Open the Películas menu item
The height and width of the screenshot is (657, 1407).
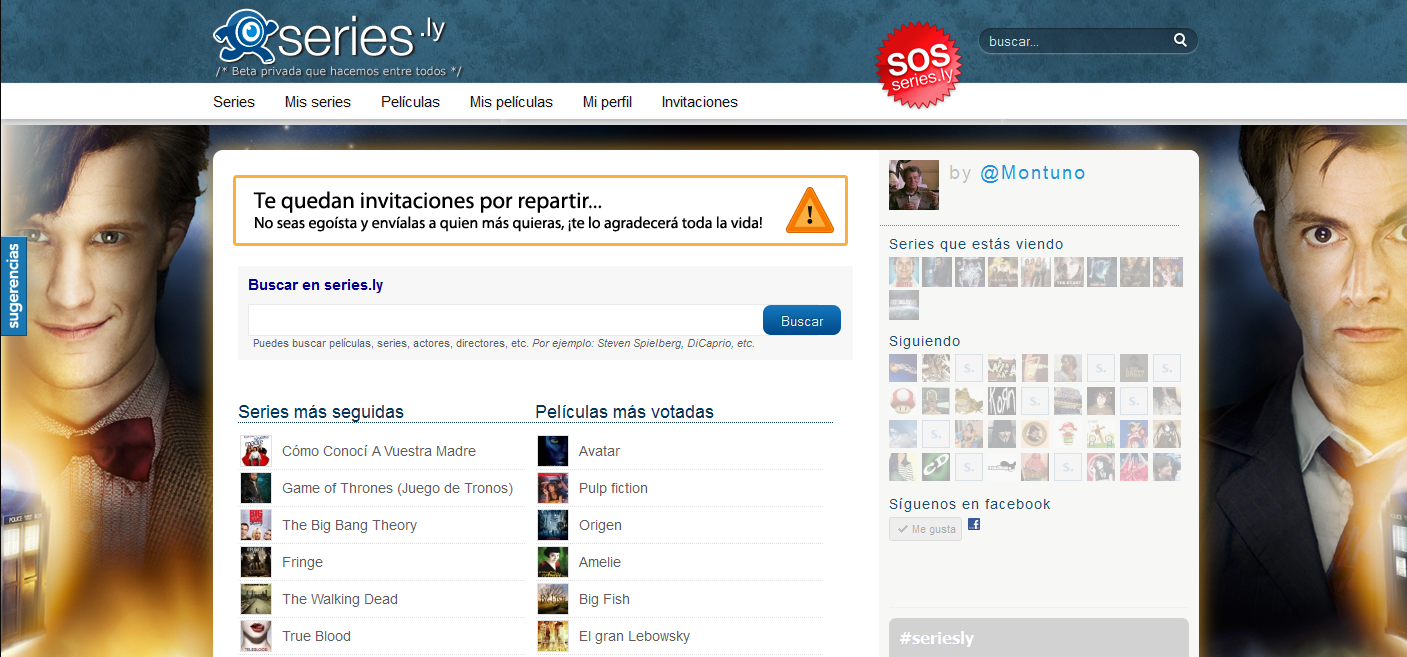410,102
